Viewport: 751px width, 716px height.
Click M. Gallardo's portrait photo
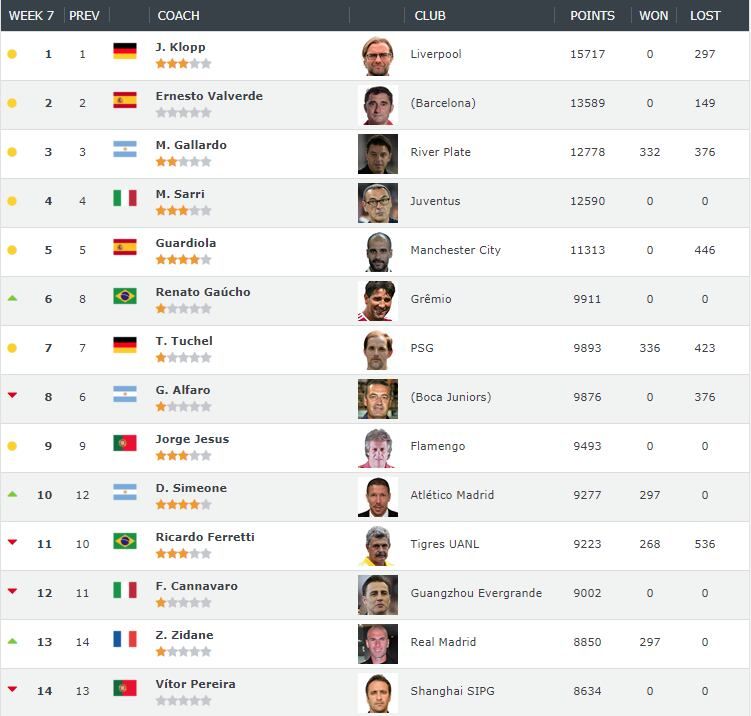click(x=378, y=153)
